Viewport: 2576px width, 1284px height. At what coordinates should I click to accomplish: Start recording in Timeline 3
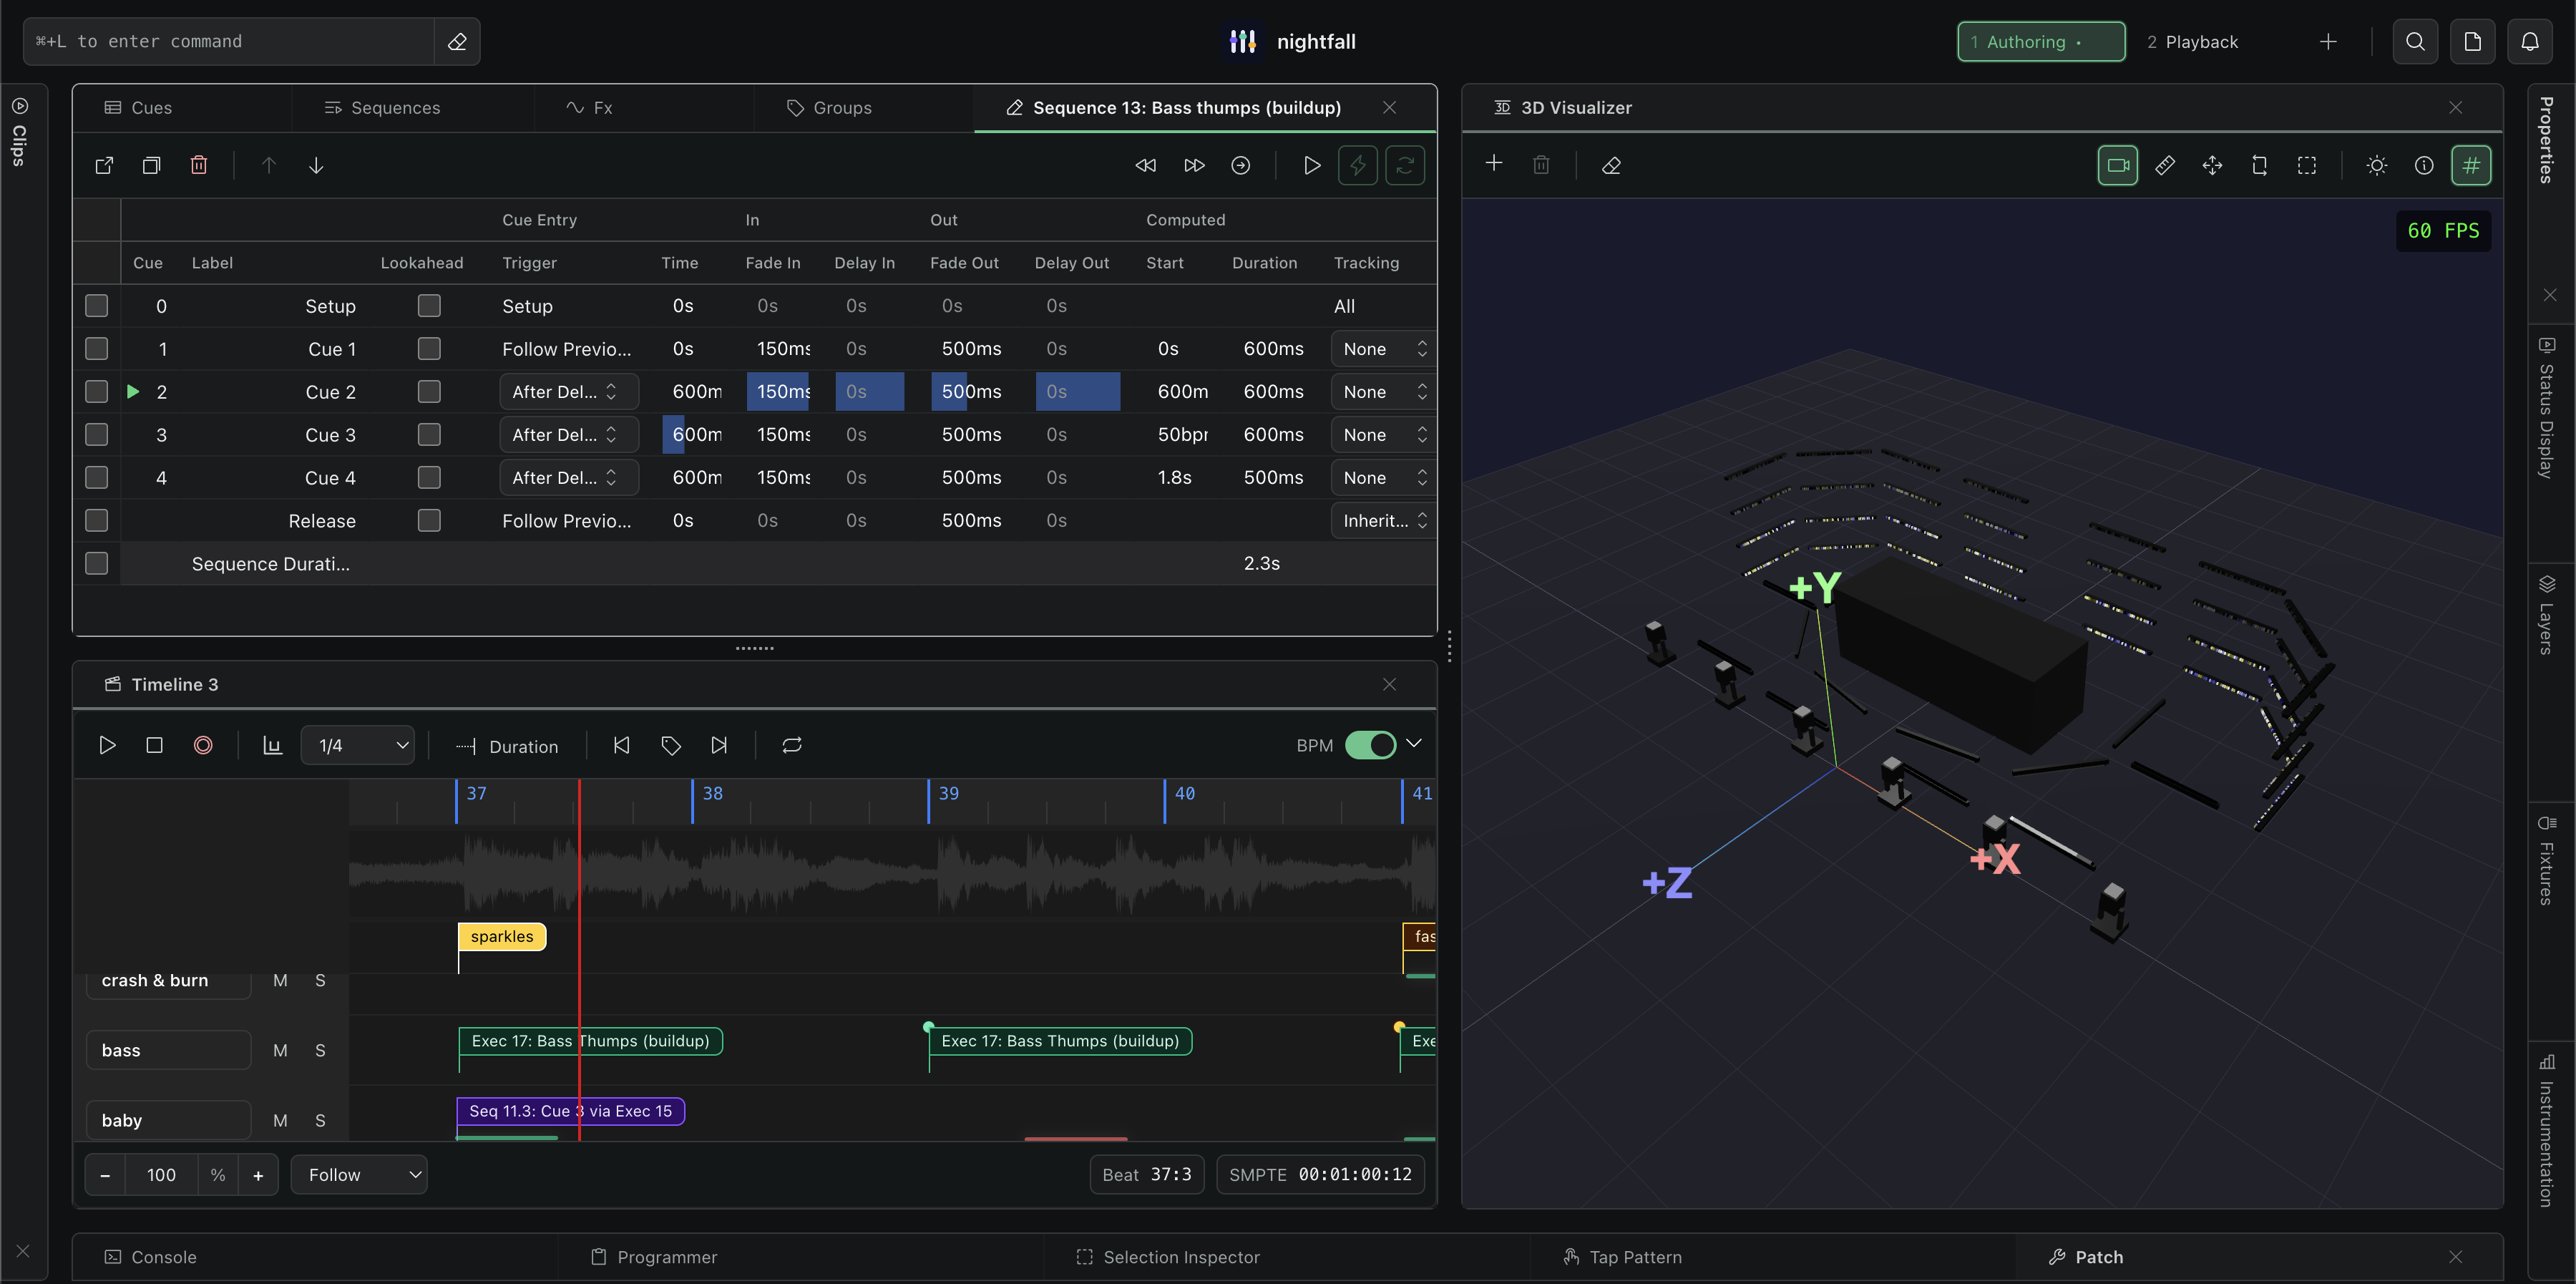pos(202,745)
